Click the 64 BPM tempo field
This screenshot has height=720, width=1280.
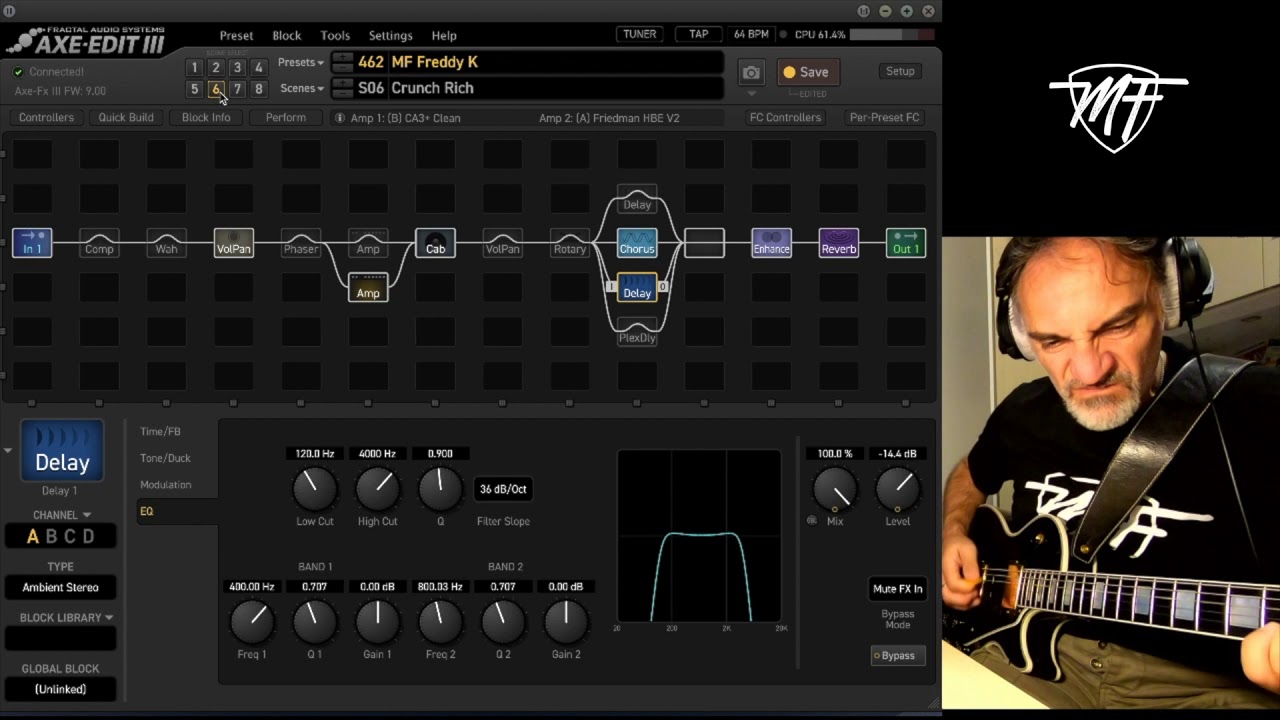point(751,34)
